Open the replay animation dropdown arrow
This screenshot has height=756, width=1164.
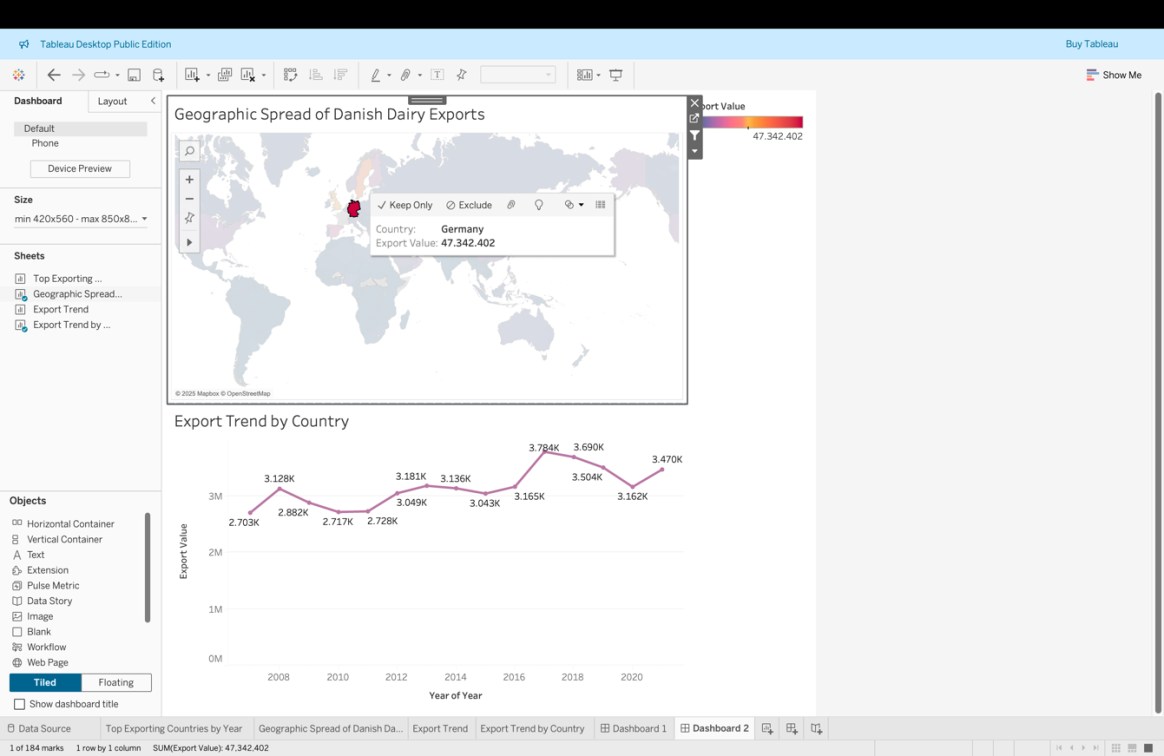[117, 76]
